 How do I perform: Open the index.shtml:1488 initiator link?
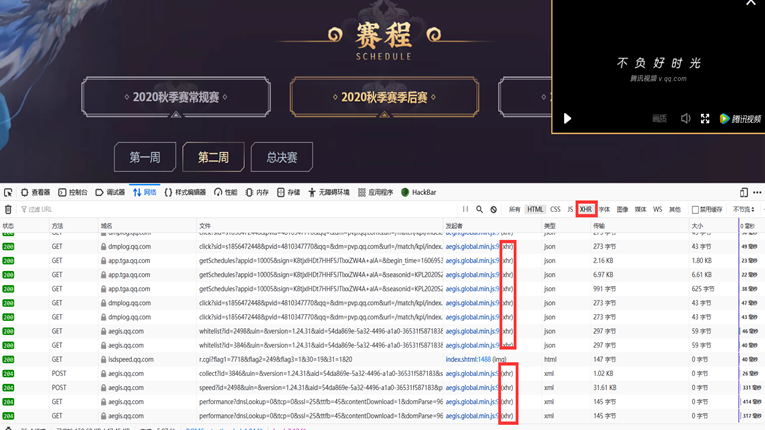point(468,359)
